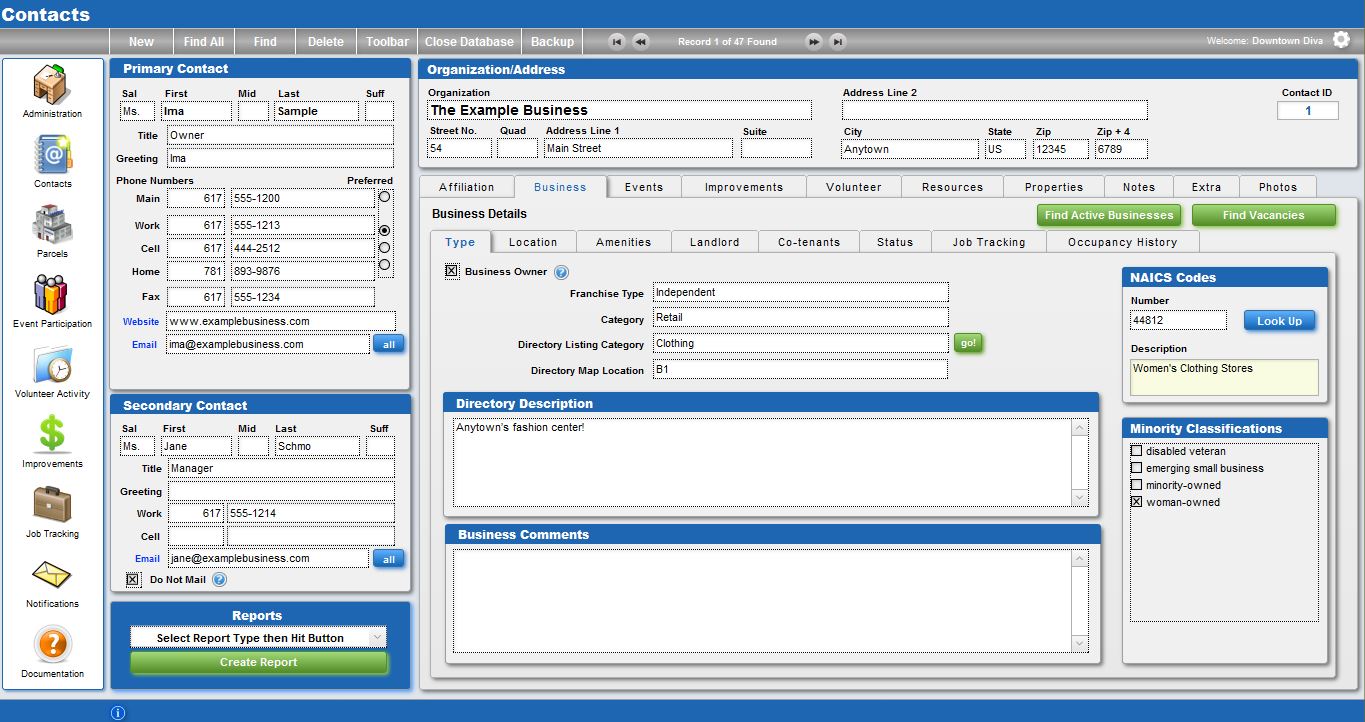
Task: Open Job Tracking briefcase icon
Action: pos(52,505)
